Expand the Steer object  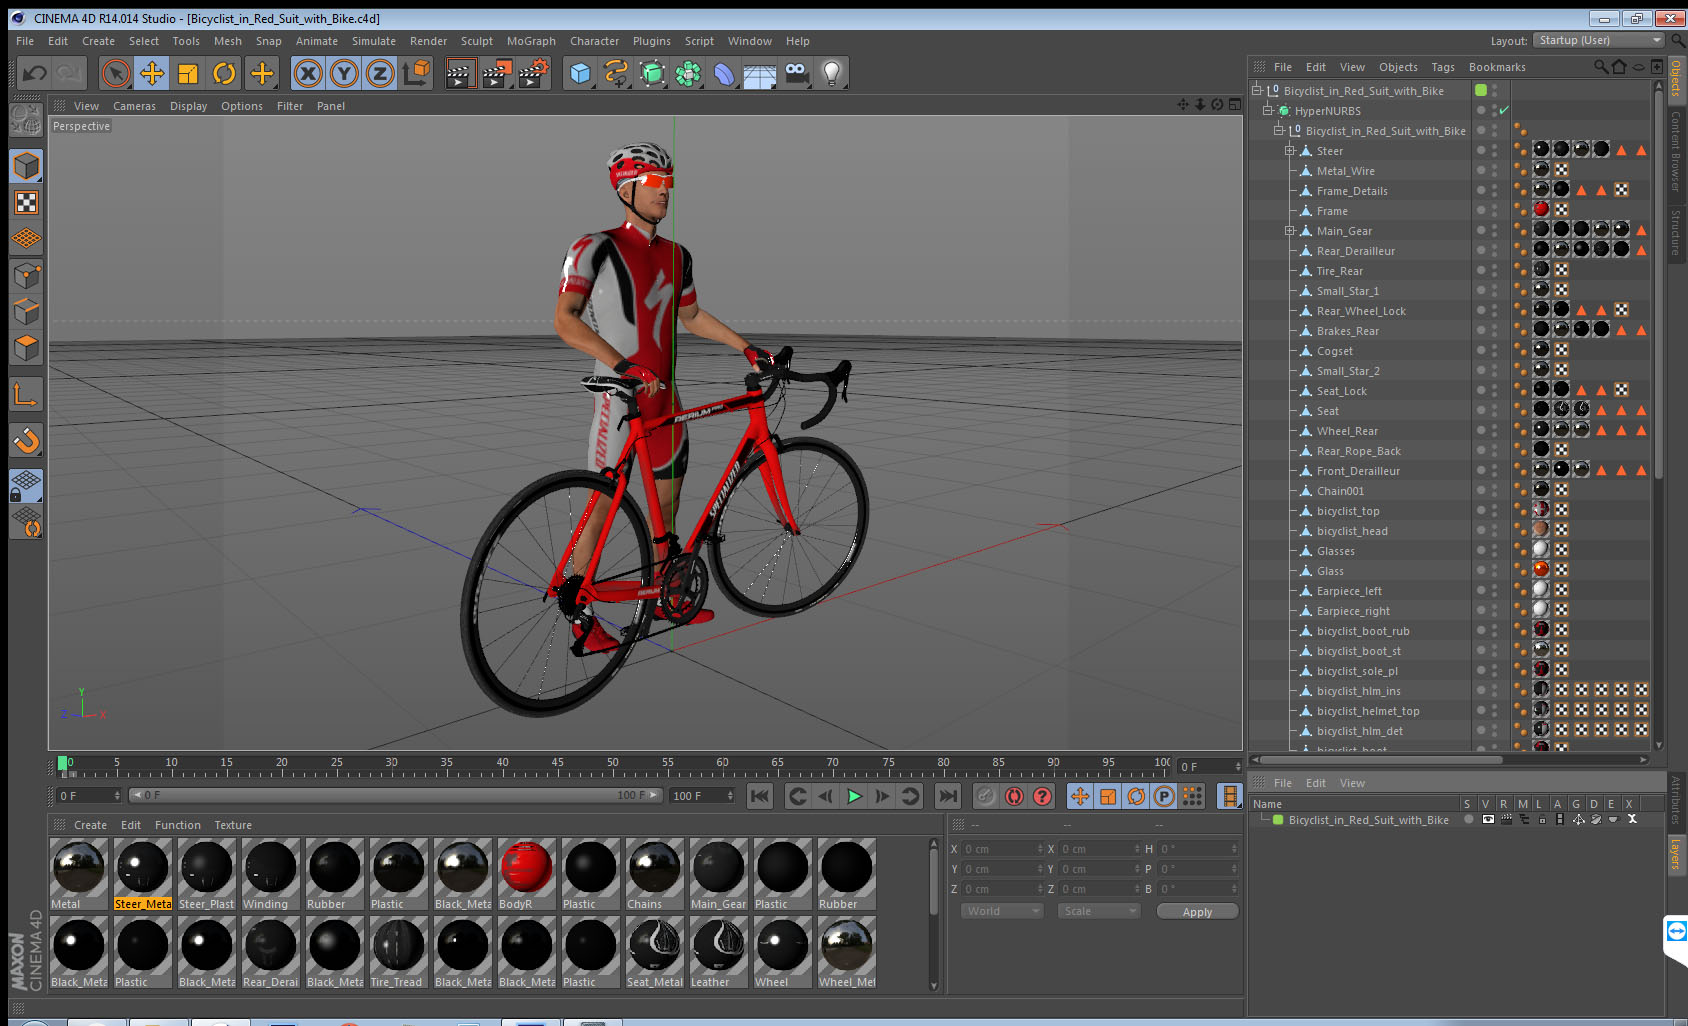(x=1290, y=151)
